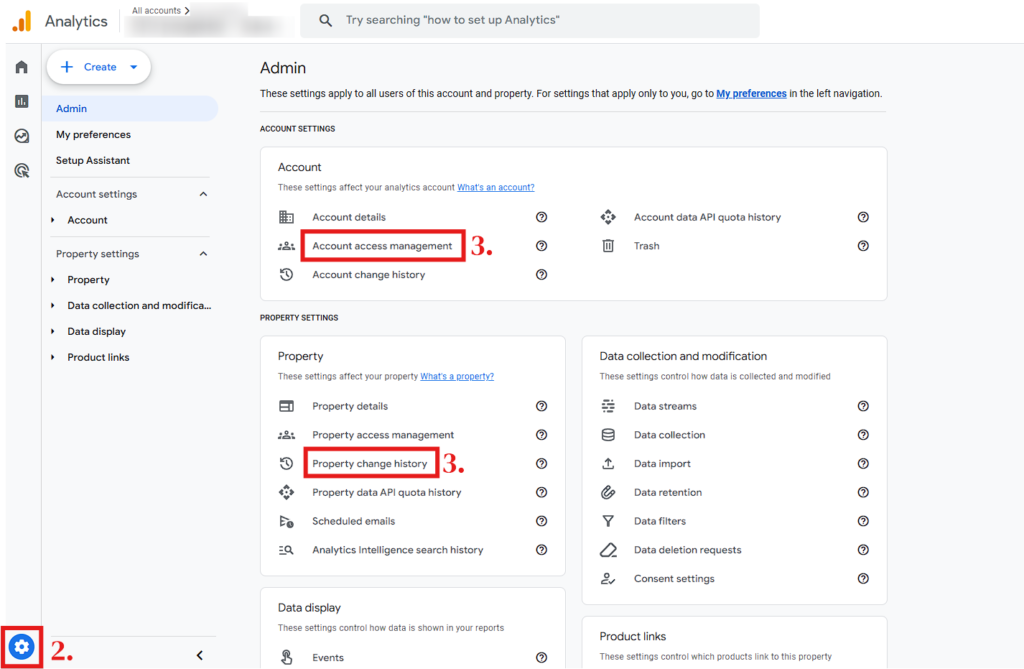Click the Google Analytics logo

point(22,21)
